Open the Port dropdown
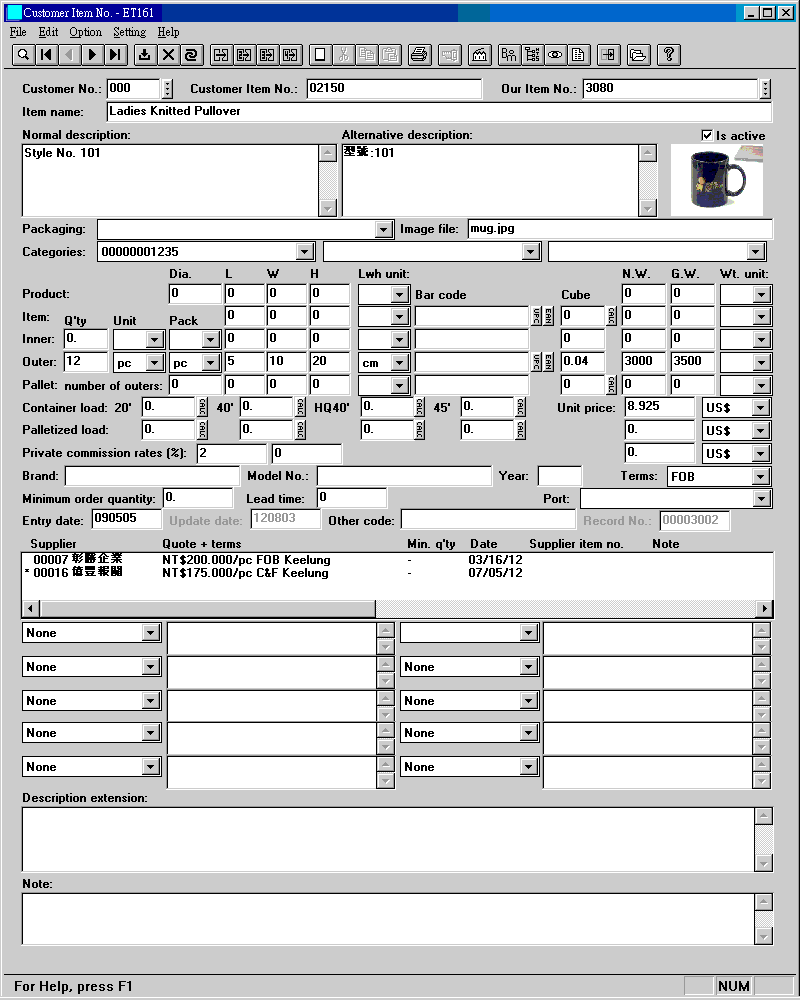 tap(762, 499)
